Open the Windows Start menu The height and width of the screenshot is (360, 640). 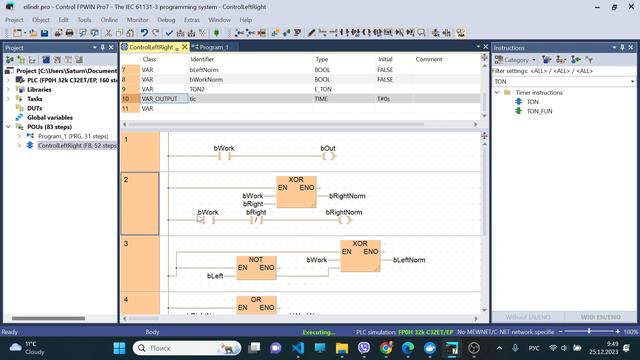(x=120, y=348)
